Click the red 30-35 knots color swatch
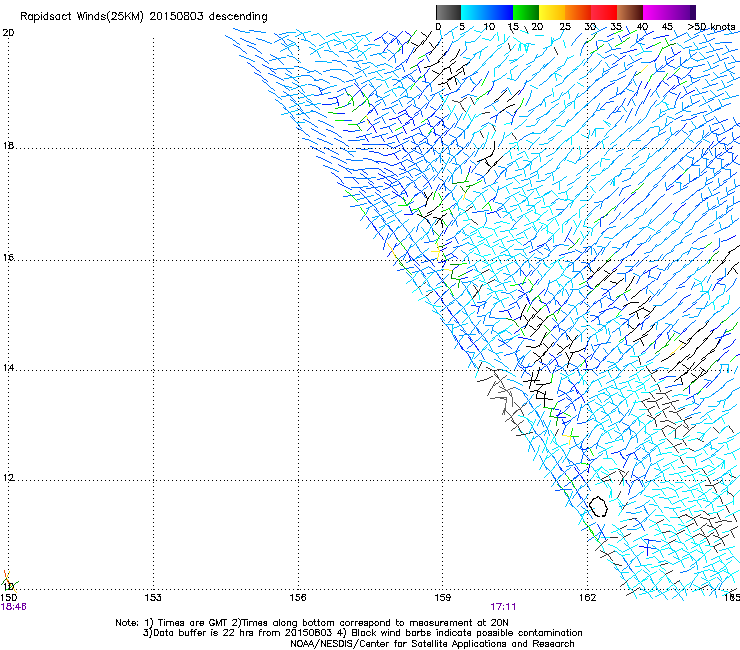This screenshot has height=650, width=740. click(x=604, y=12)
